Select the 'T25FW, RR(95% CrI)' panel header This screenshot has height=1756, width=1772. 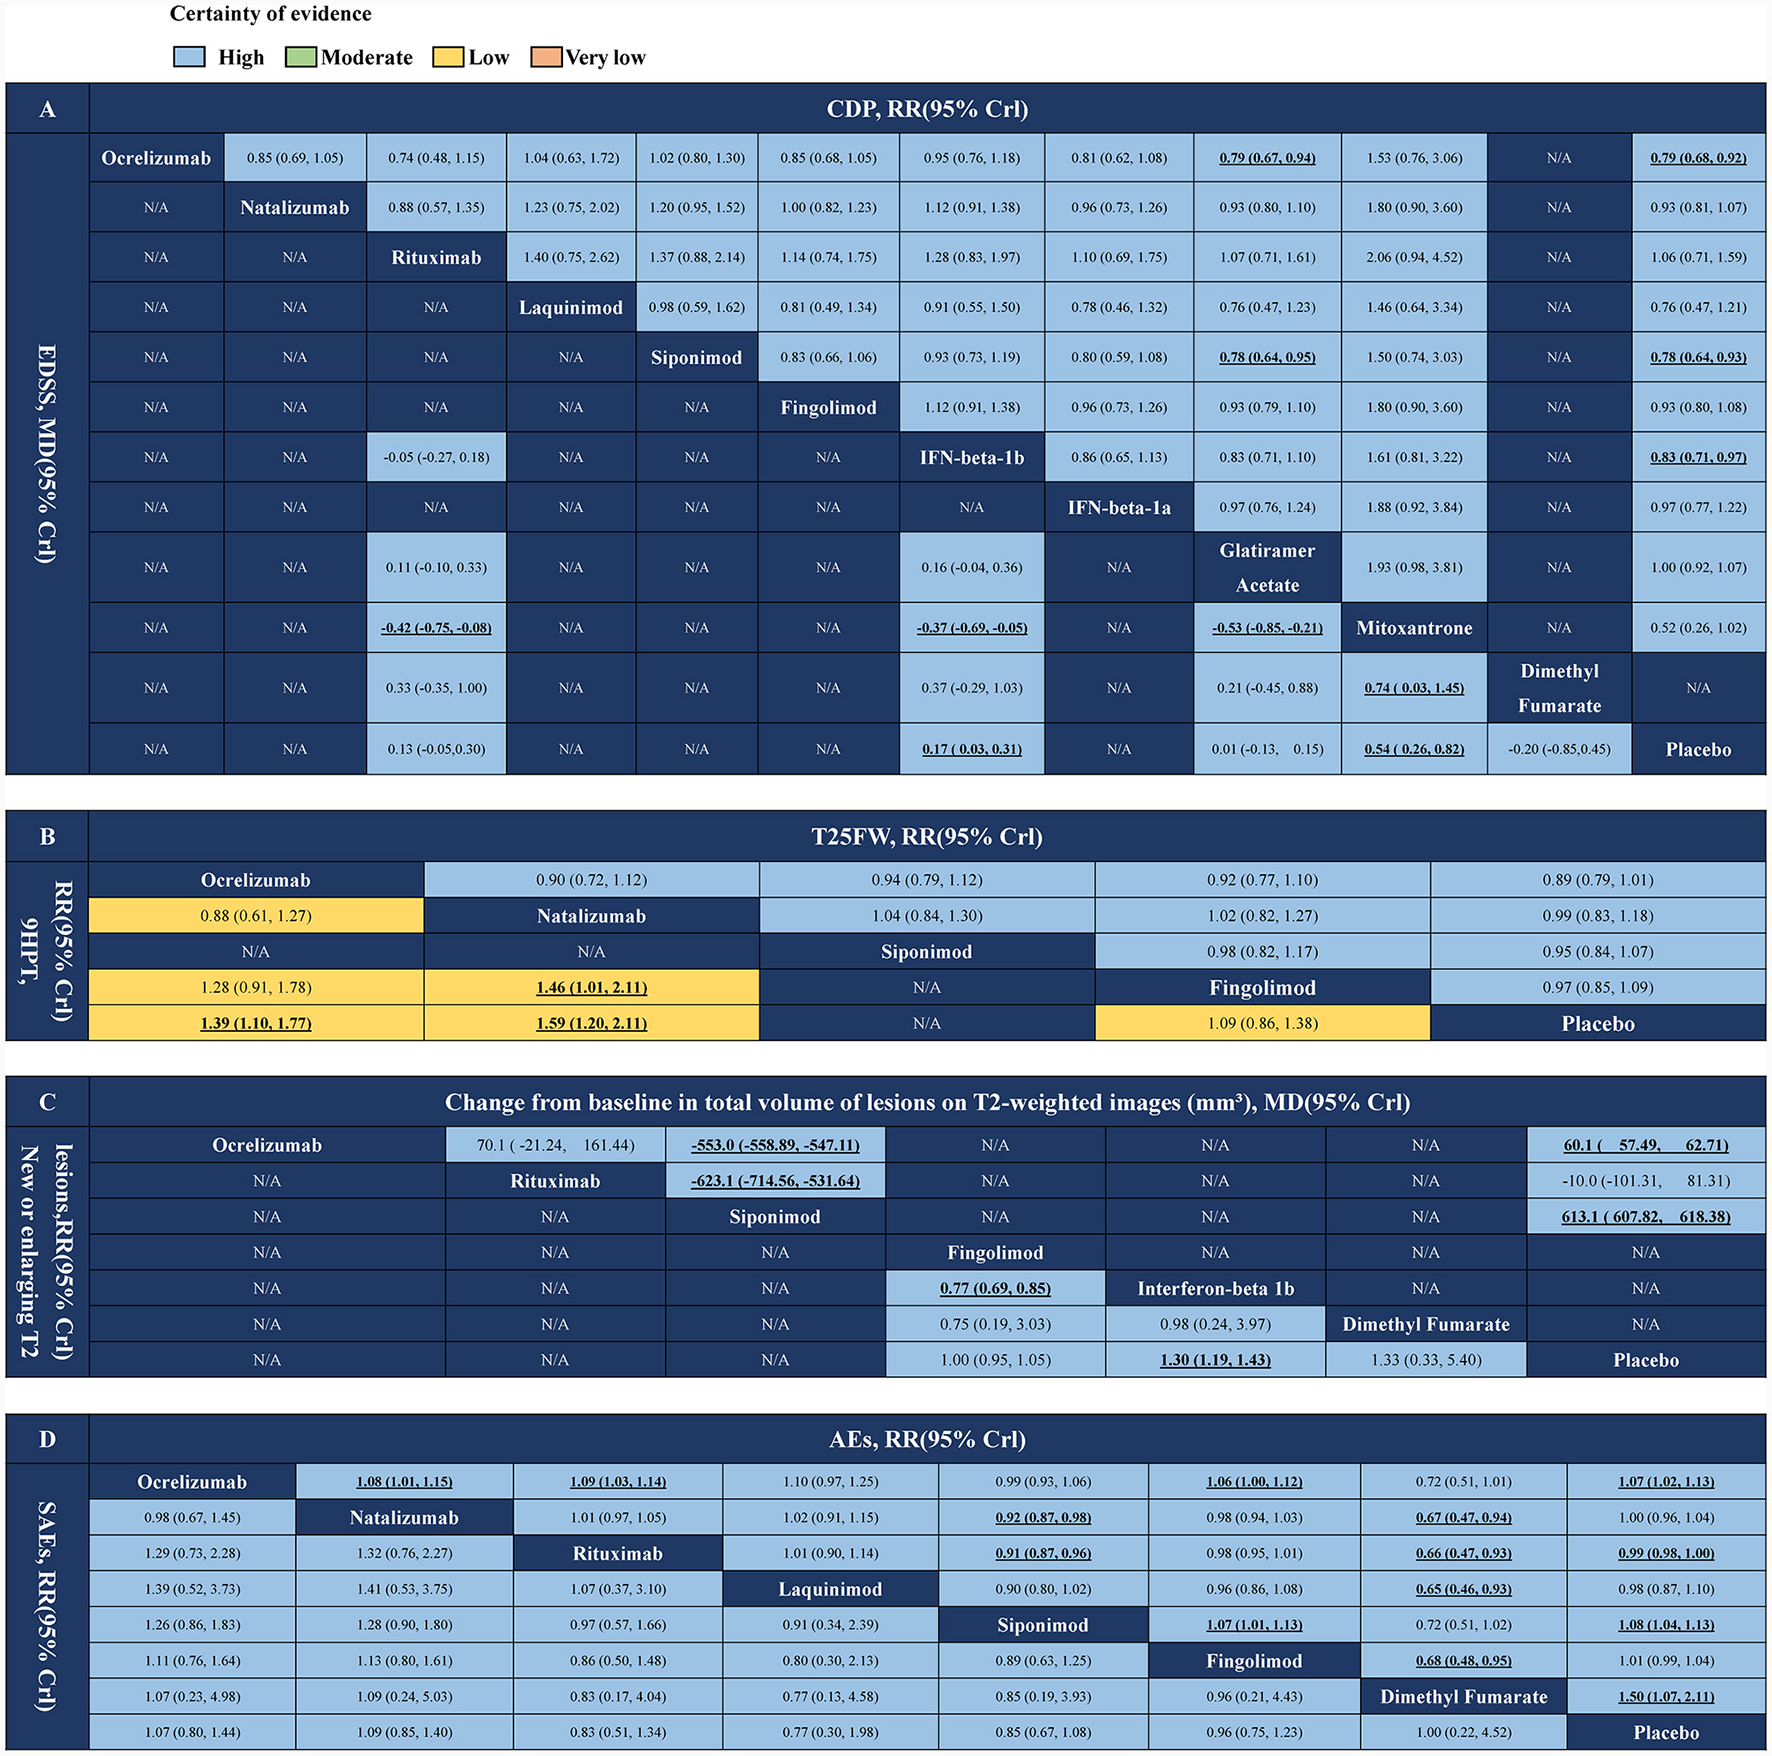(x=926, y=837)
